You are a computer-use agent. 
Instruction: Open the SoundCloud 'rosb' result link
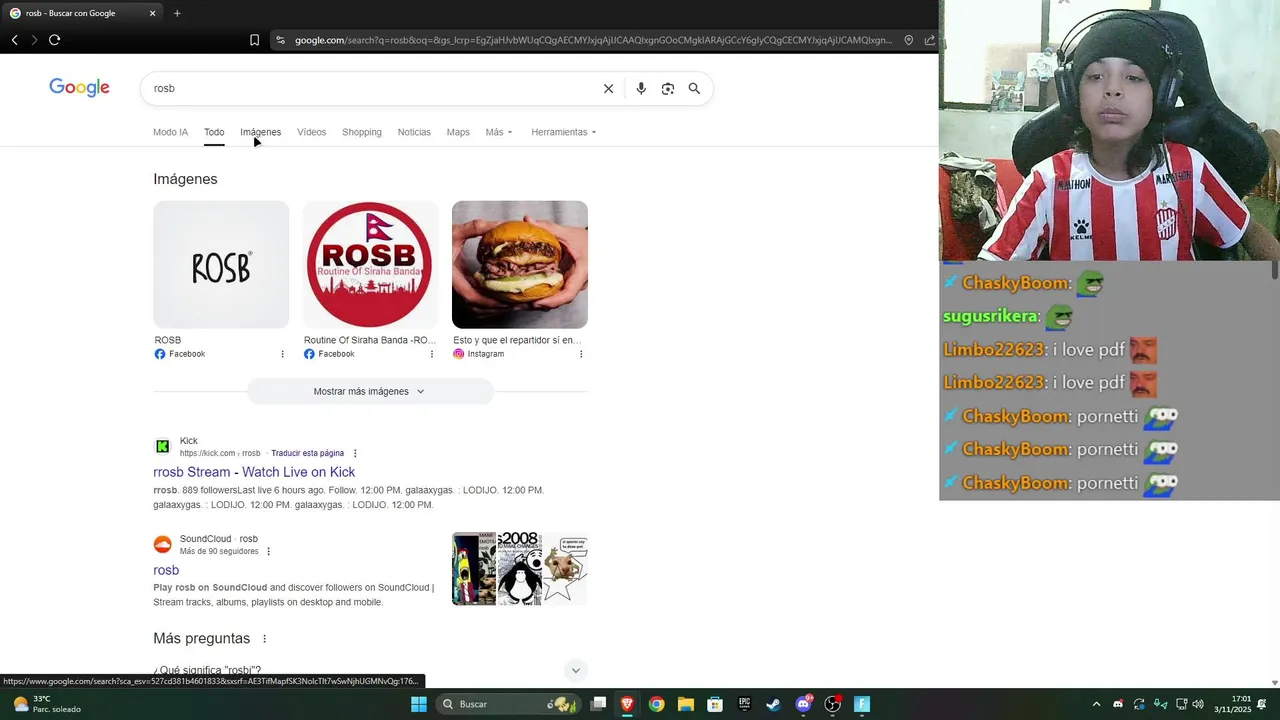pyautogui.click(x=166, y=570)
